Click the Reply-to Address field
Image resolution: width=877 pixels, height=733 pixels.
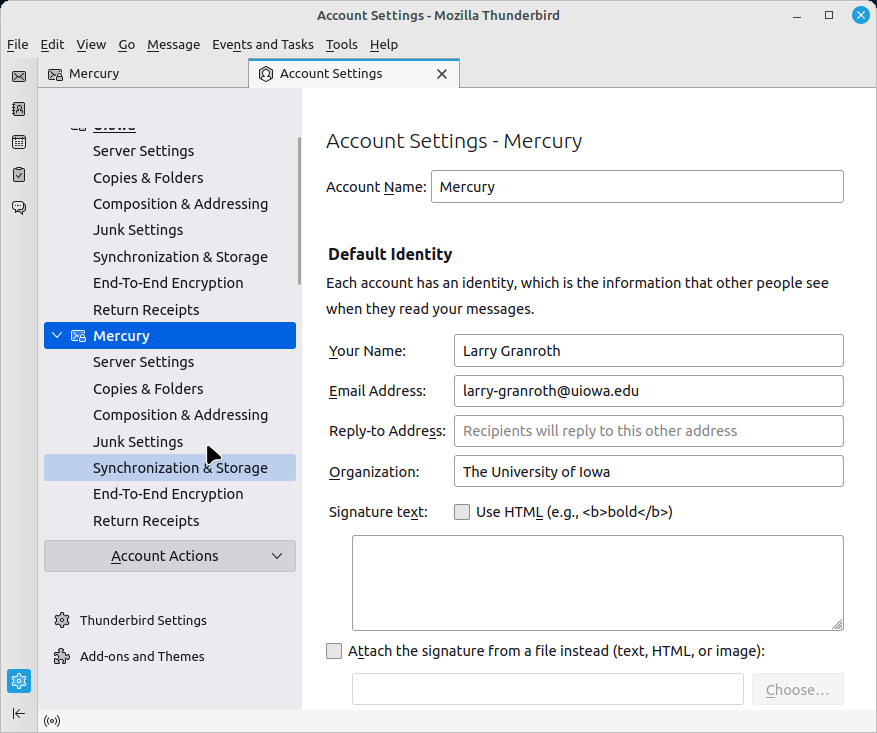click(x=648, y=431)
